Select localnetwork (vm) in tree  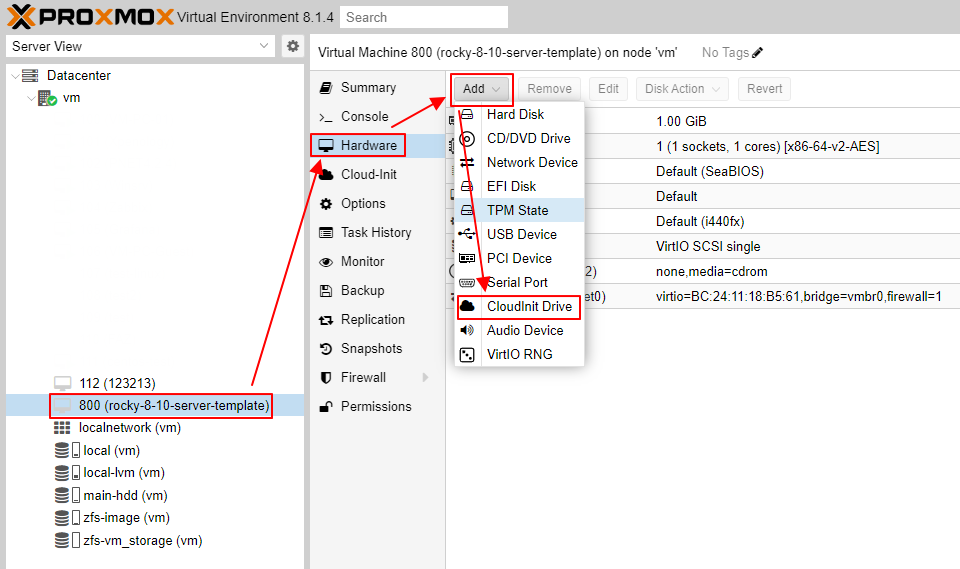pos(155,428)
